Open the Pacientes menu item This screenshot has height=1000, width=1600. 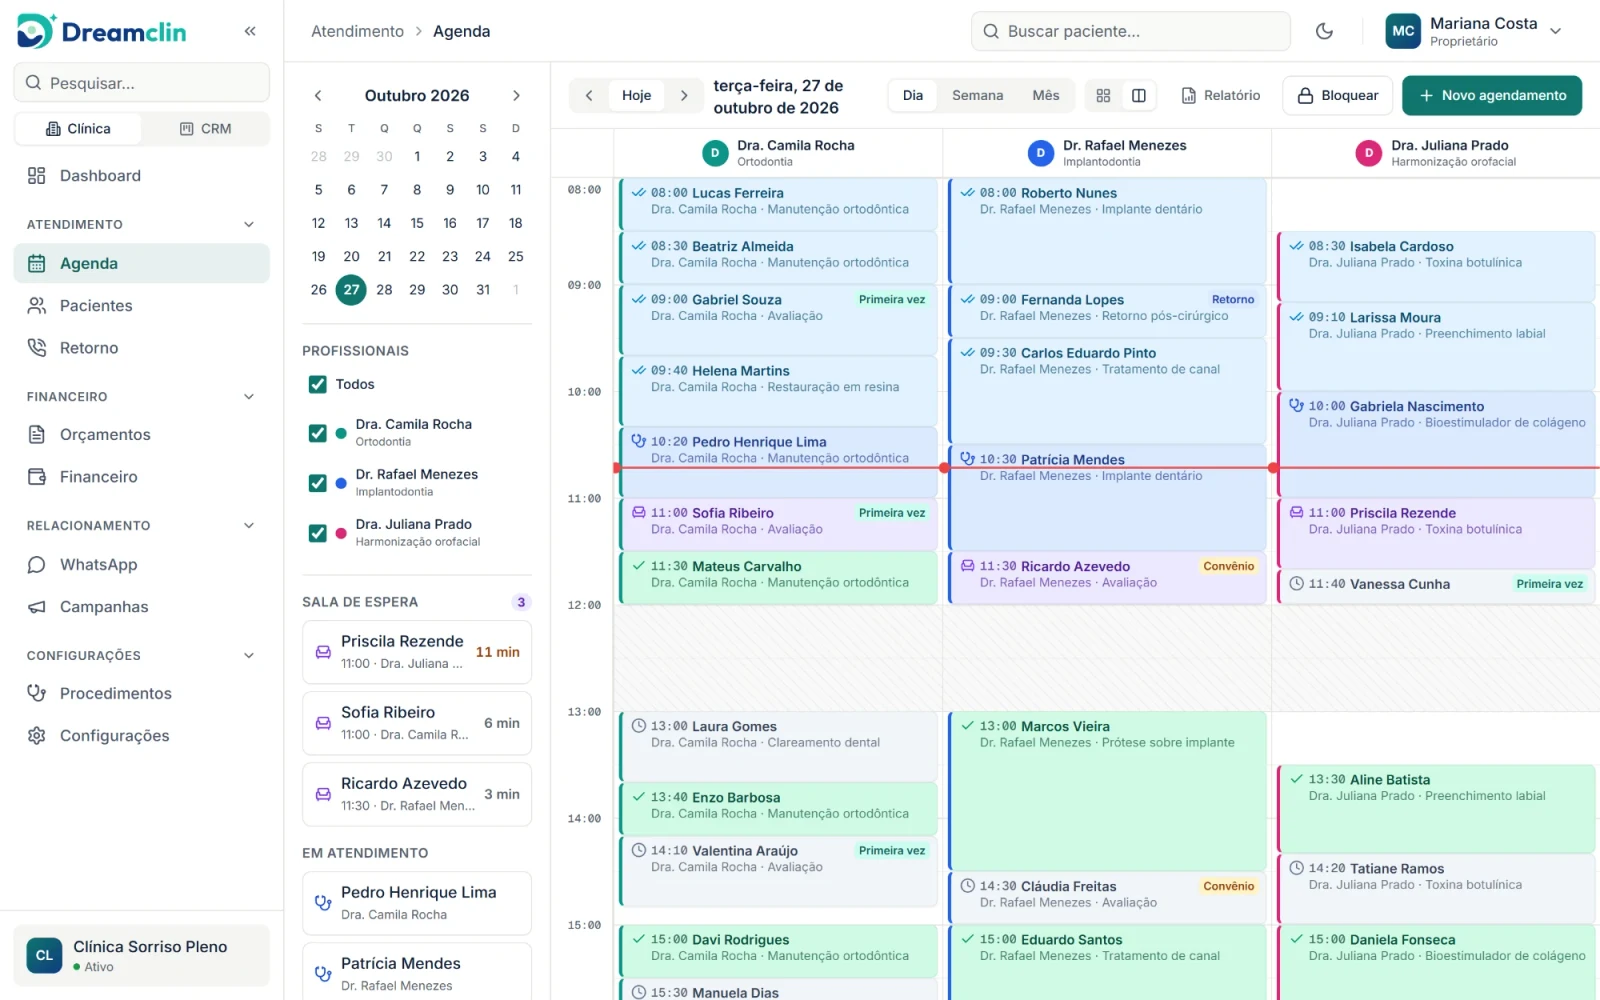141,306
